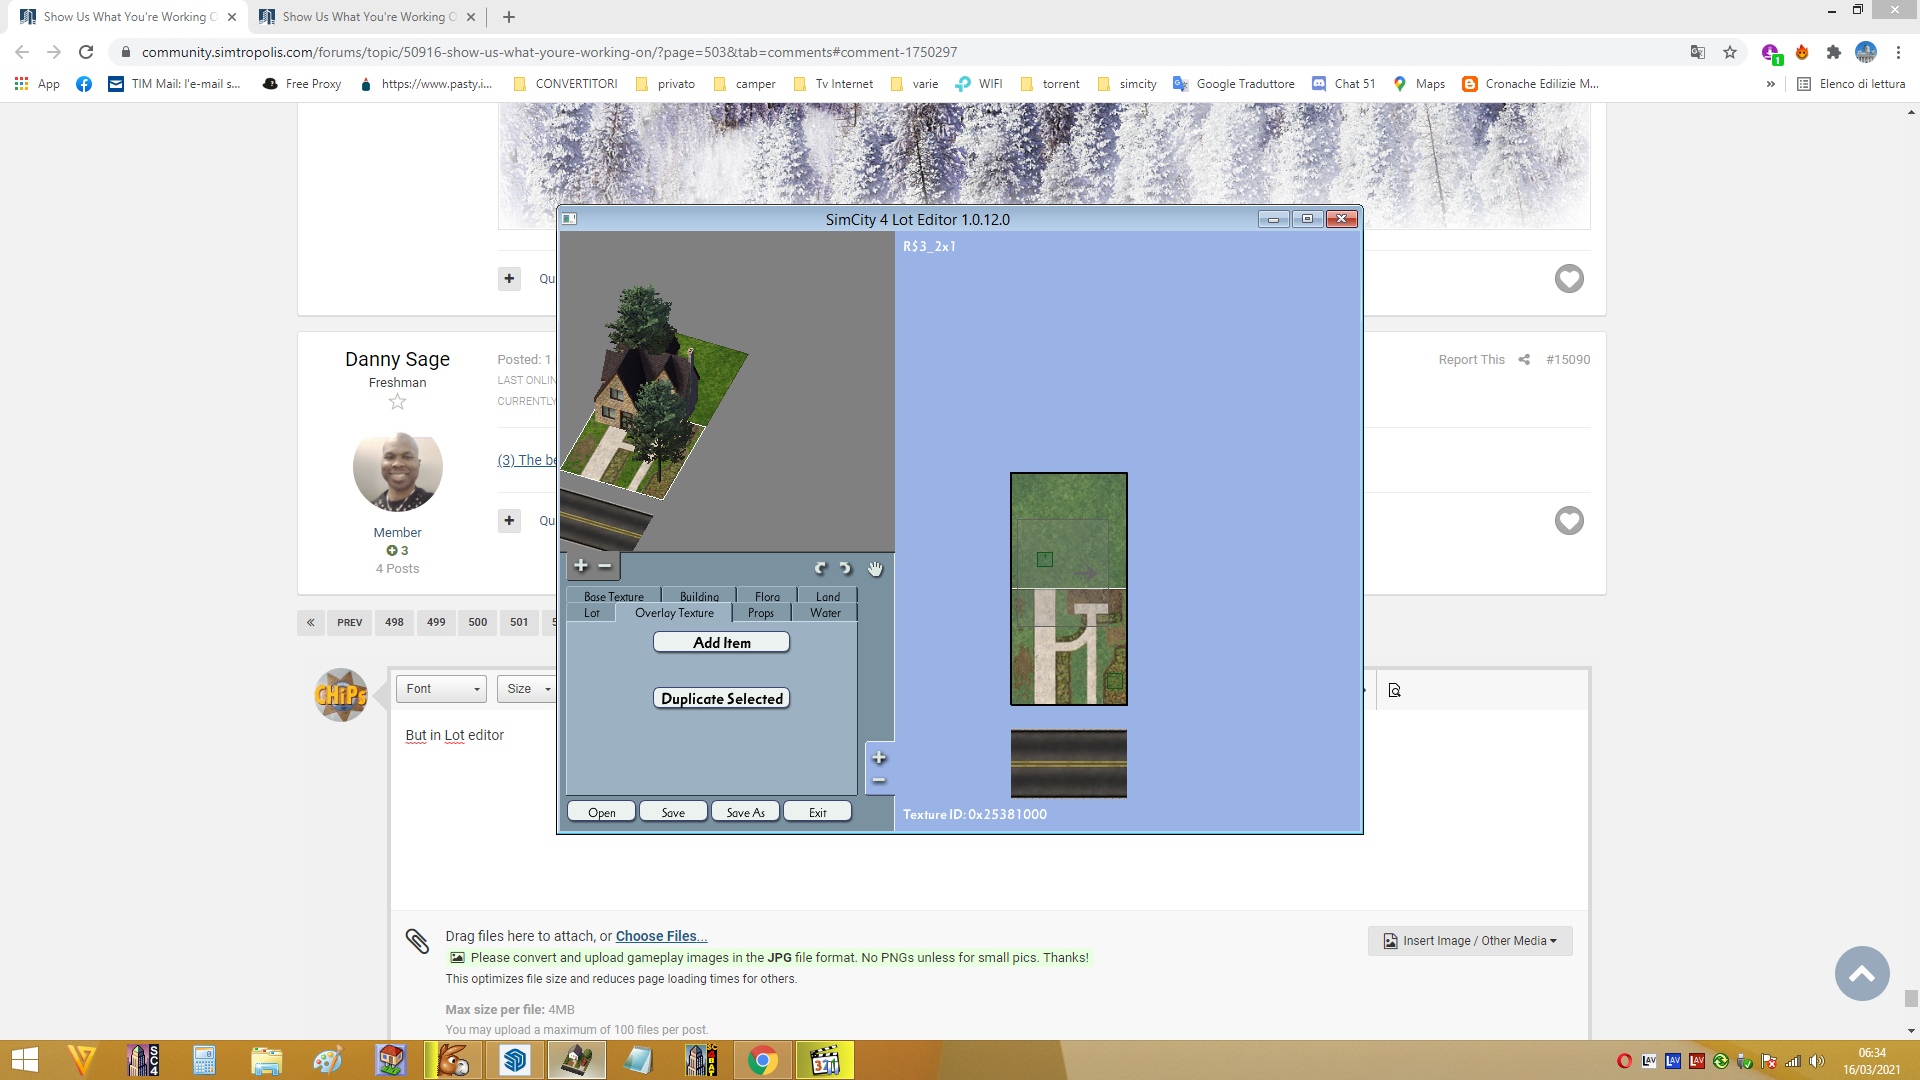This screenshot has width=1920, height=1080.
Task: Open Insert Image / Other Media dropdown
Action: click(x=1470, y=941)
